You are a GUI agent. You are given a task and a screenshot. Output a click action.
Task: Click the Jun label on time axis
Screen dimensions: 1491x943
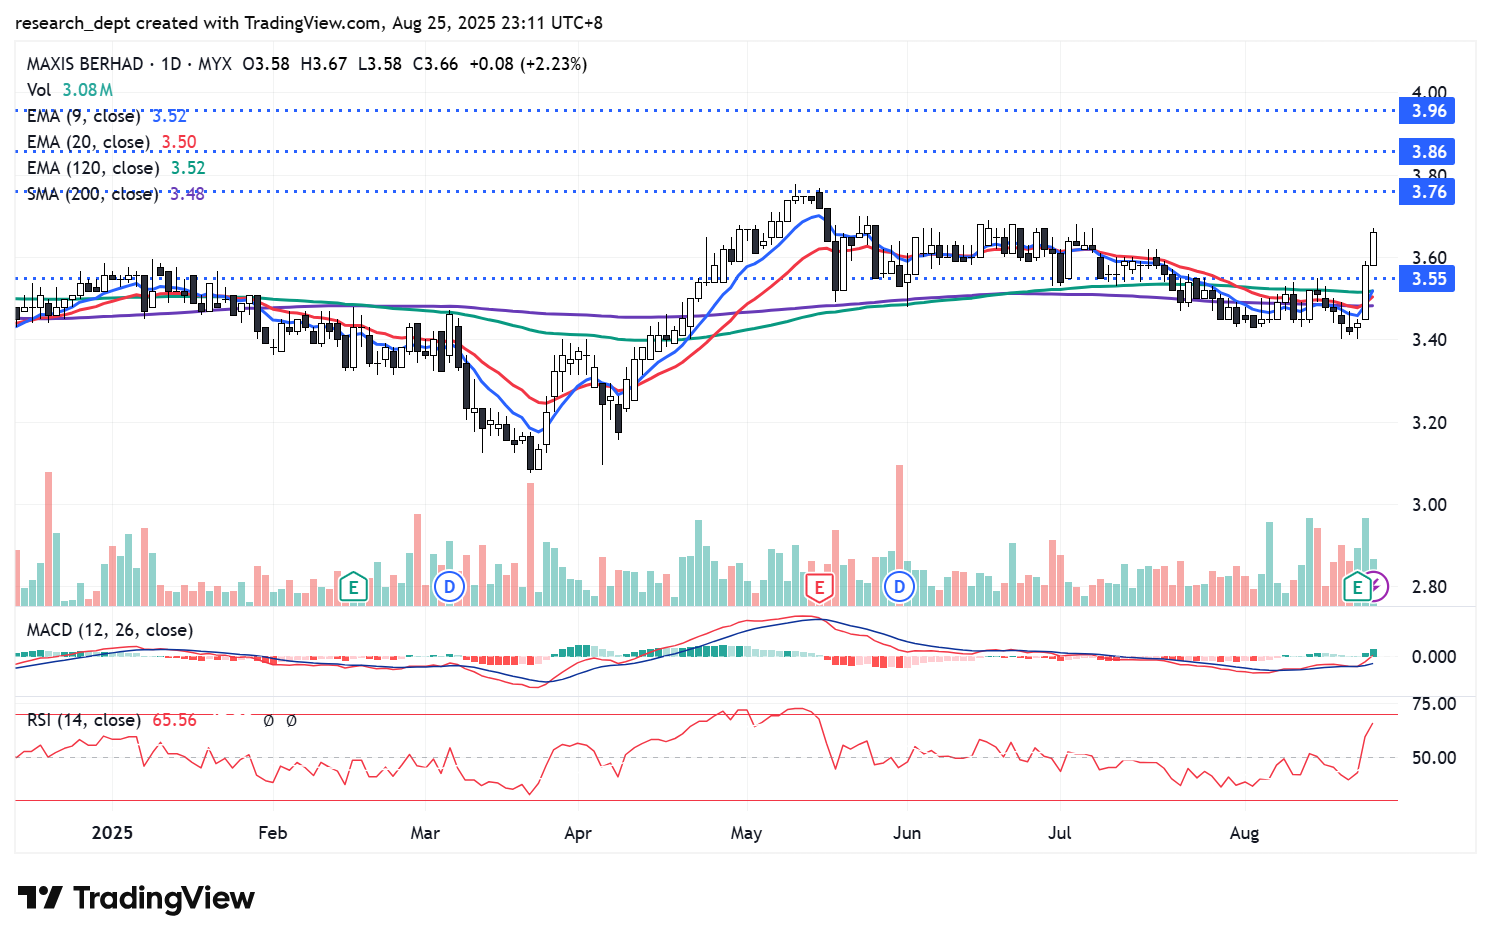pos(907,833)
